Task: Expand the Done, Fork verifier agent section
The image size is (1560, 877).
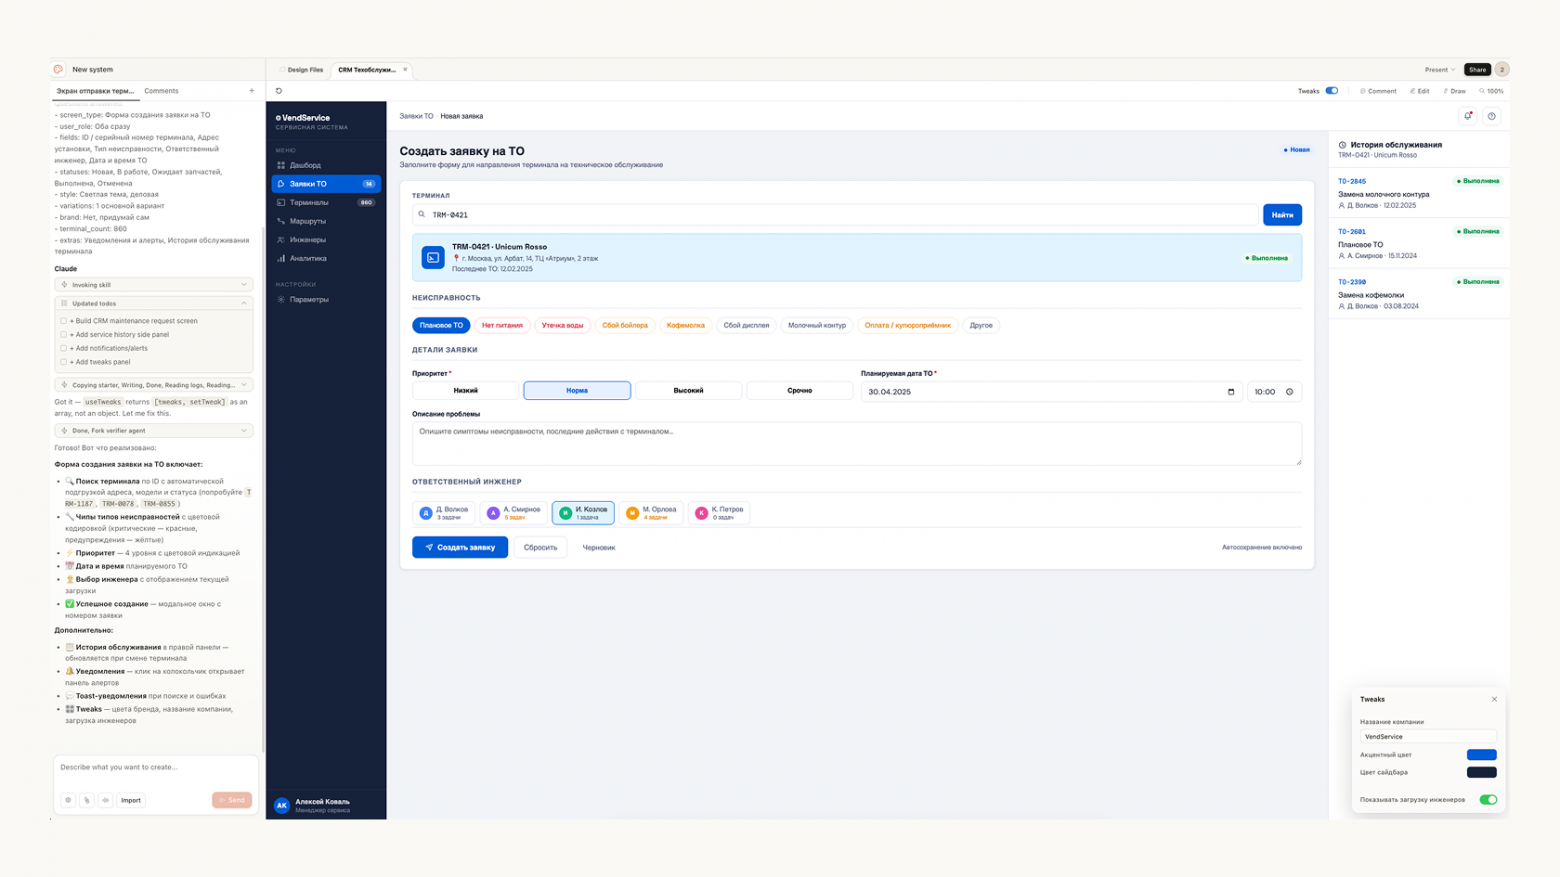Action: click(153, 431)
